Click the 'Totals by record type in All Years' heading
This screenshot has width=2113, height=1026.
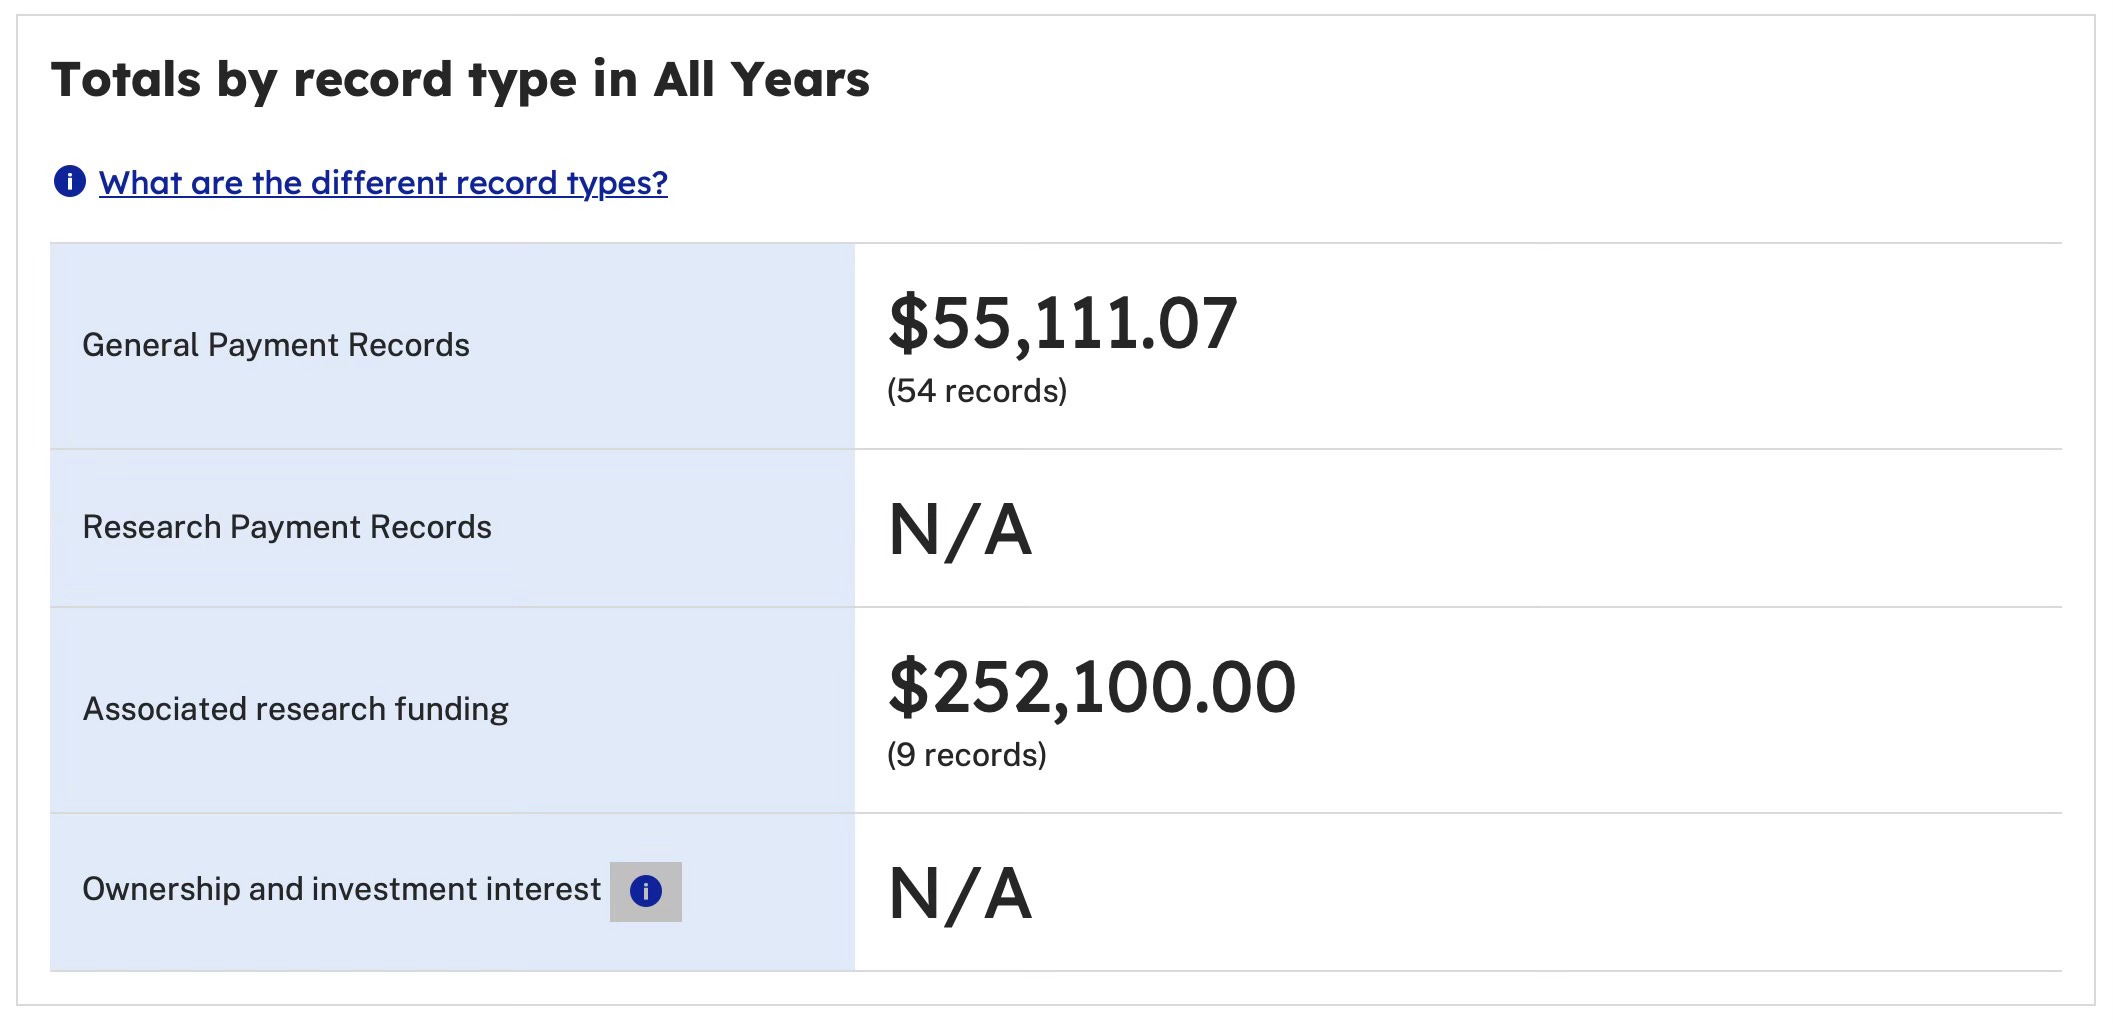pos(461,80)
